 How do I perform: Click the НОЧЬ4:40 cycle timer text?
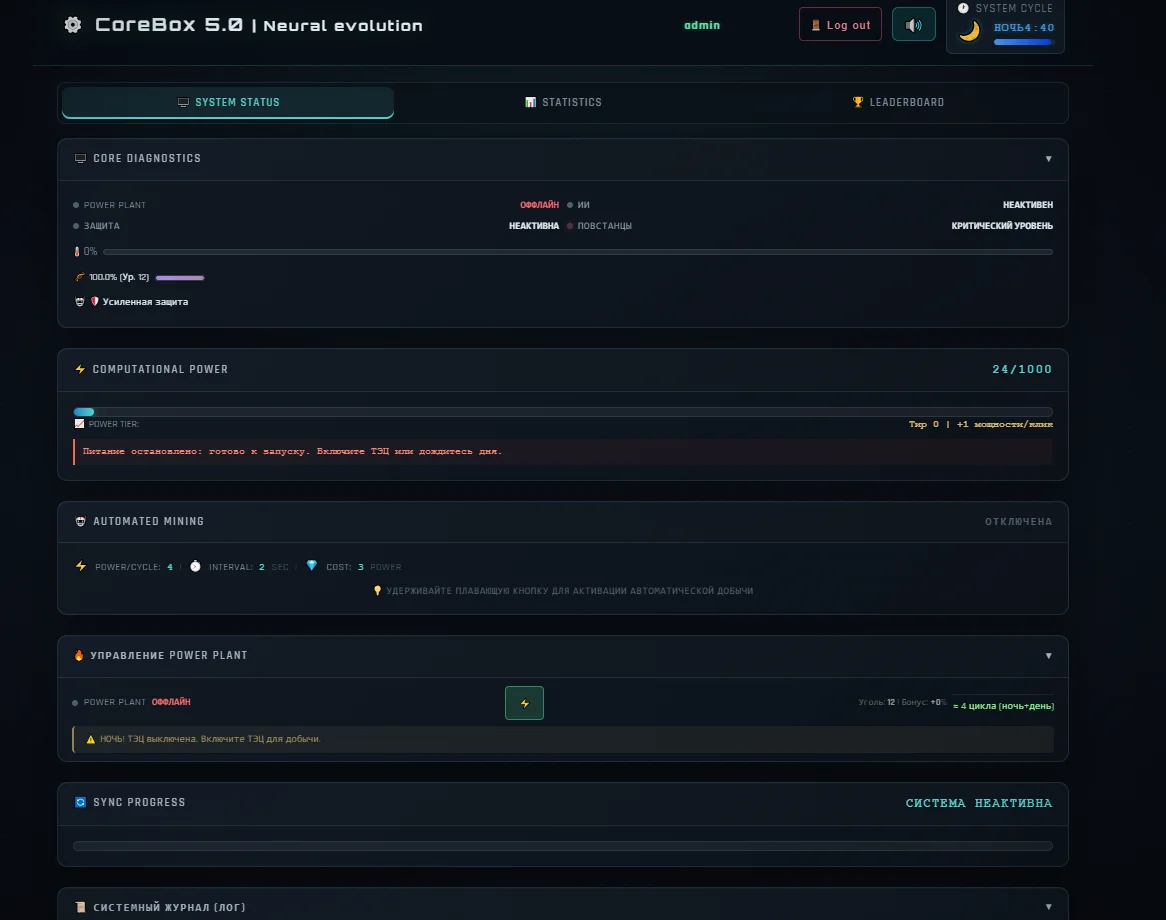coord(1024,28)
